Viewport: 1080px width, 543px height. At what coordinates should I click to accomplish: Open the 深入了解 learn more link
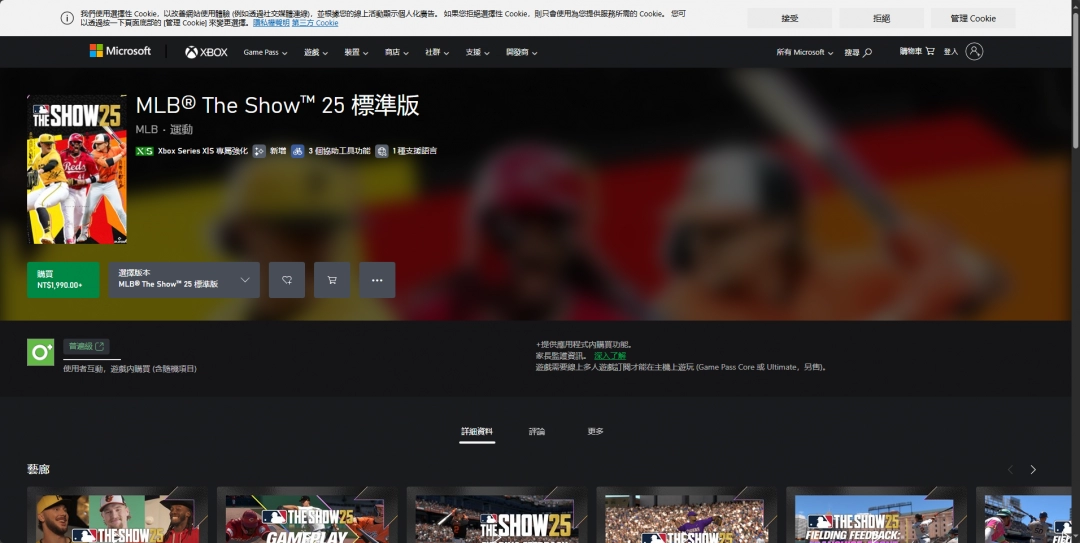[610, 356]
